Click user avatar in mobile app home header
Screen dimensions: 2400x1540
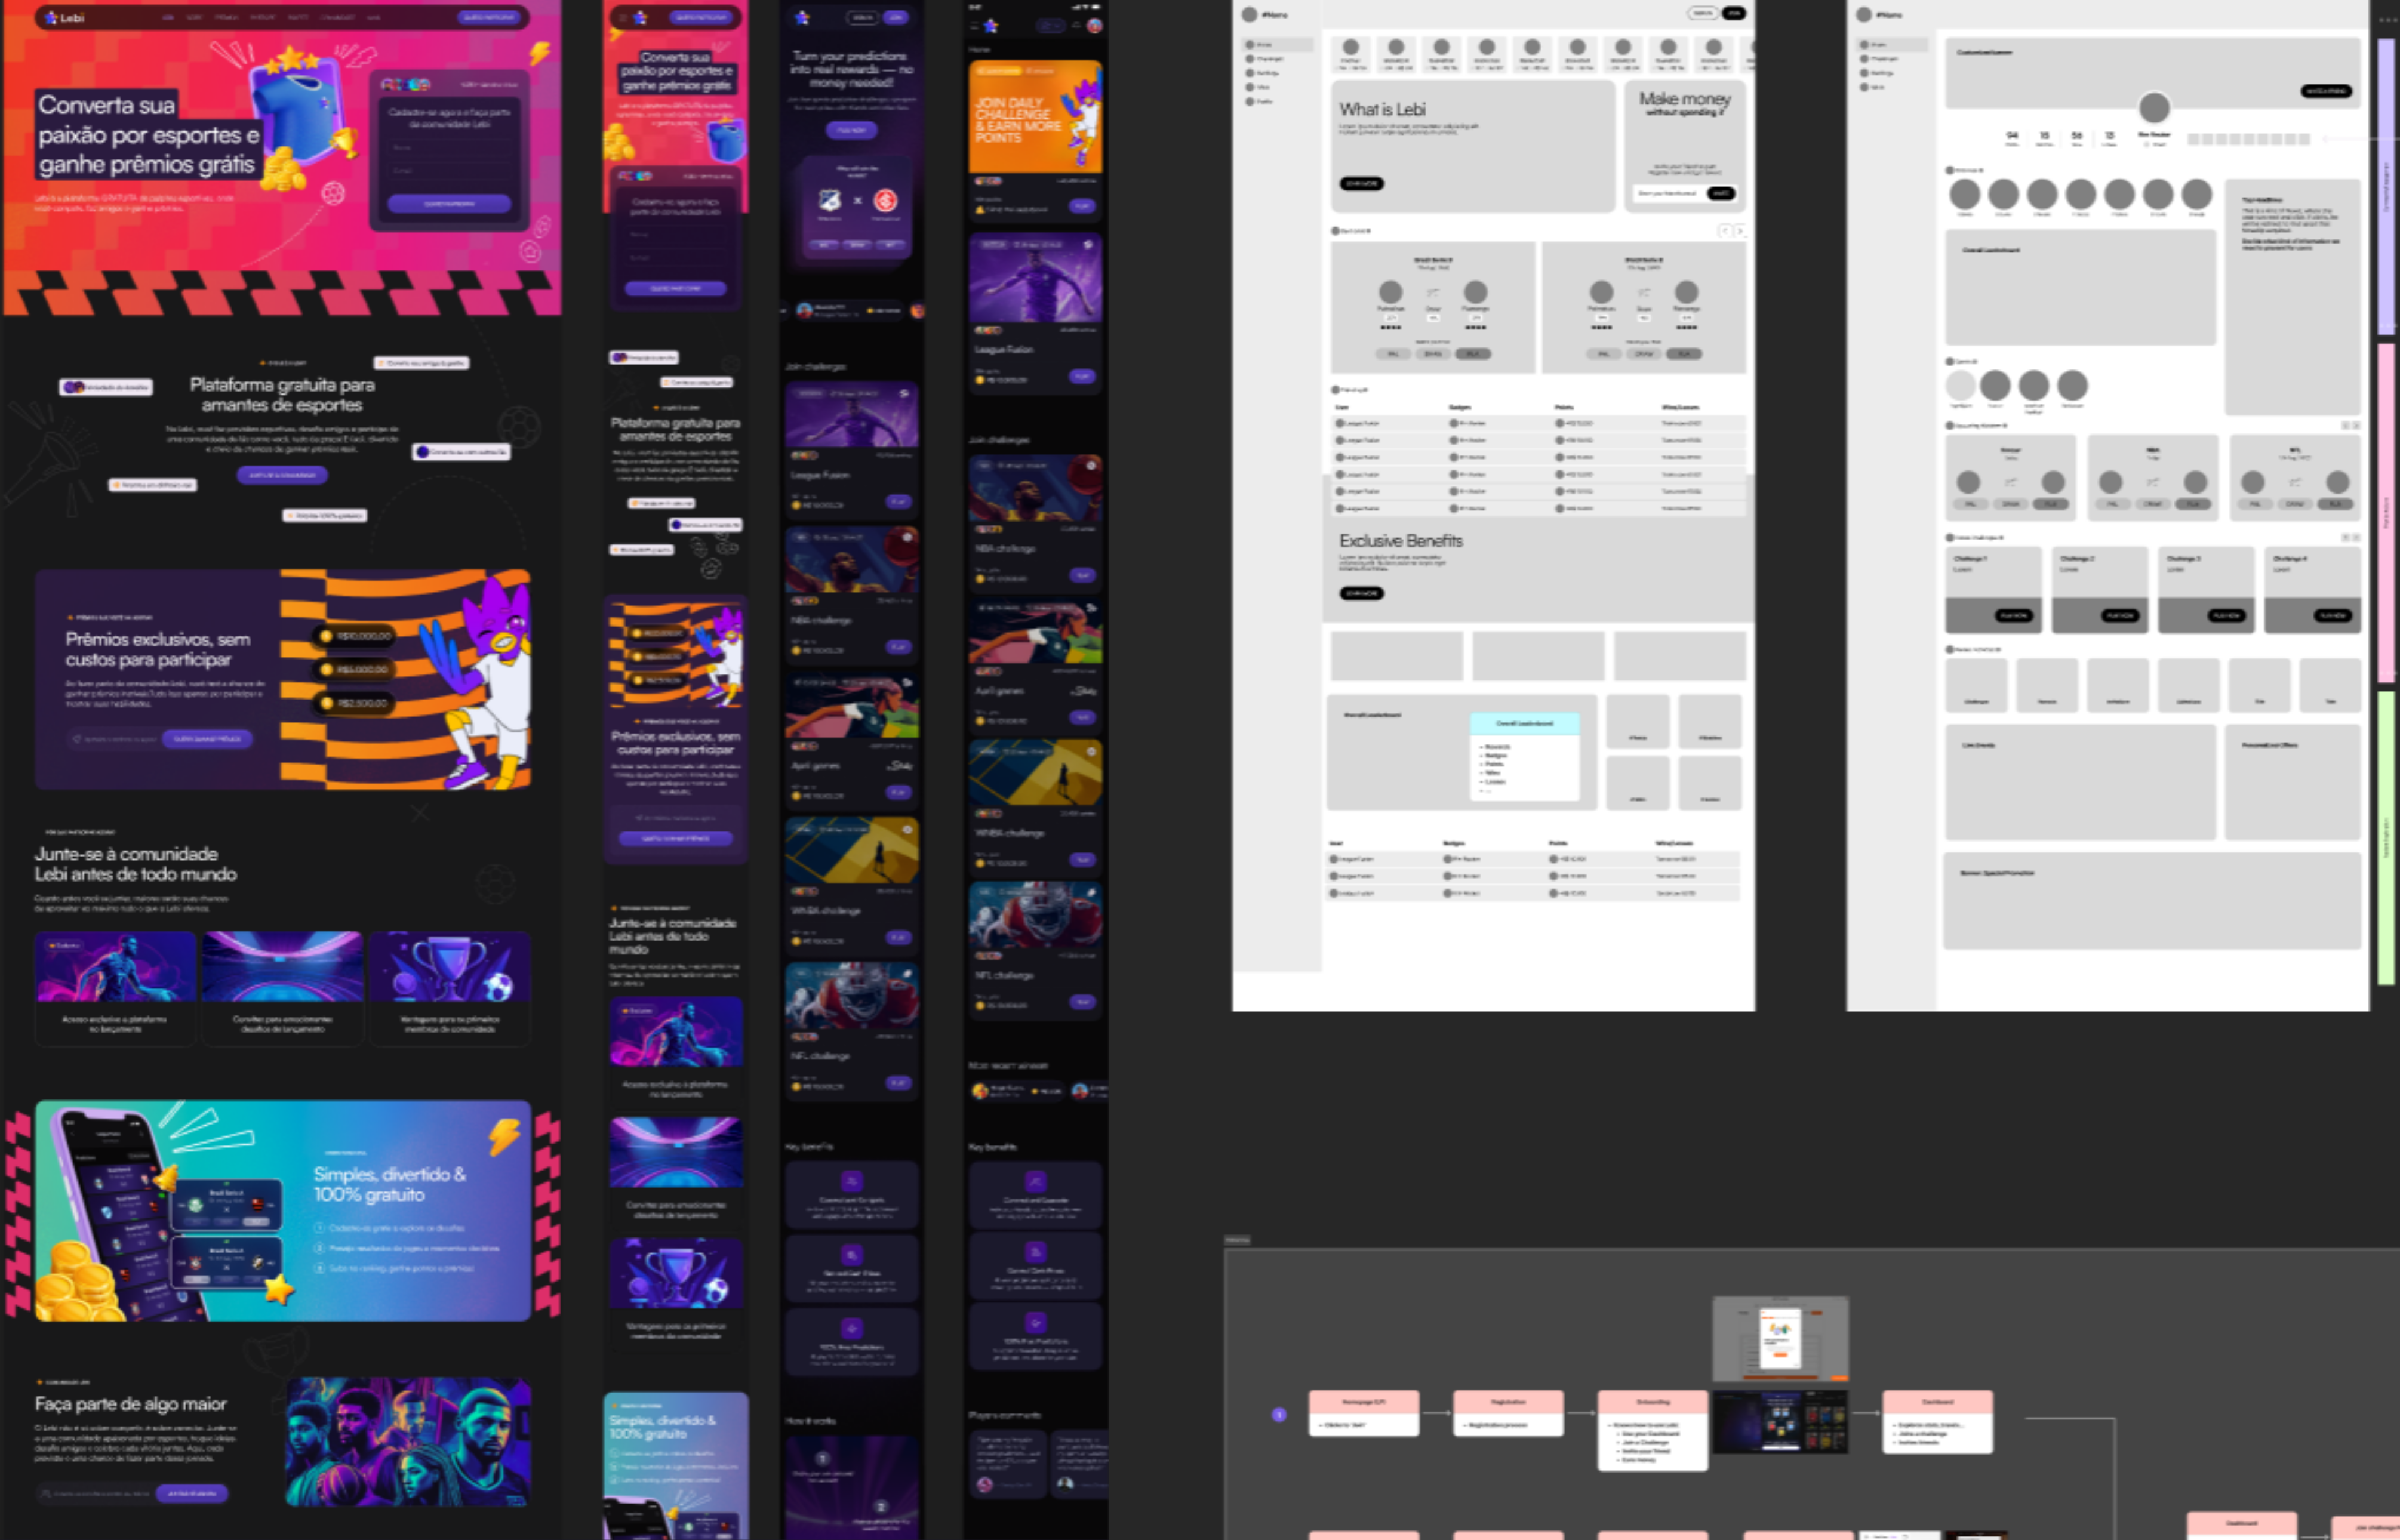[1094, 26]
